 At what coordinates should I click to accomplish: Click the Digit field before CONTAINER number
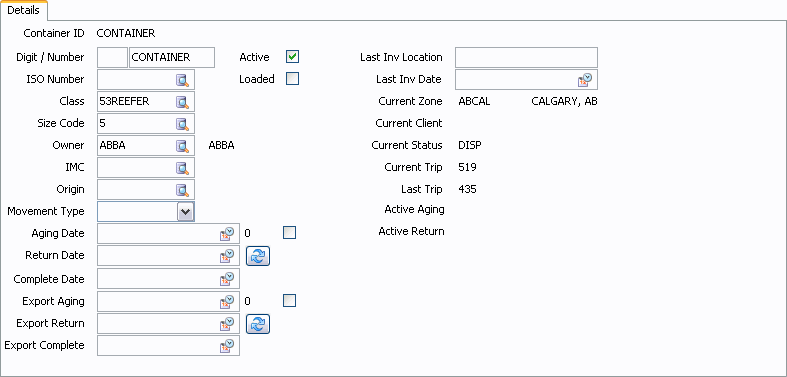pos(112,57)
